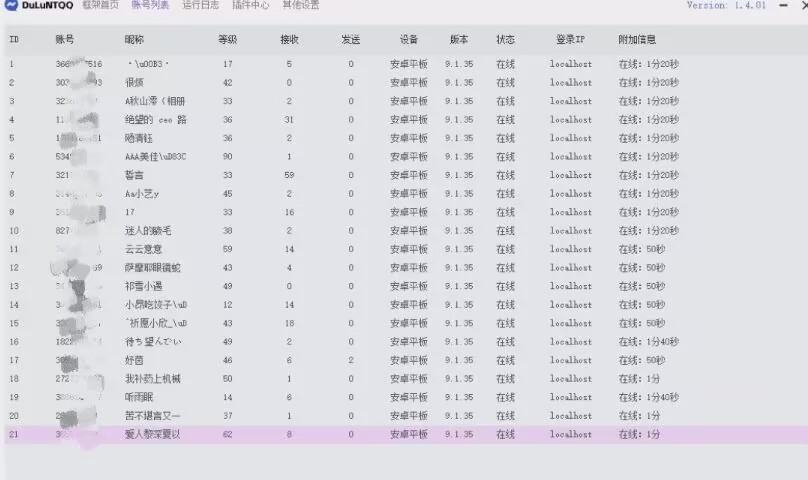Click row 1 account number ending 516
The height and width of the screenshot is (480, 808).
(79, 64)
